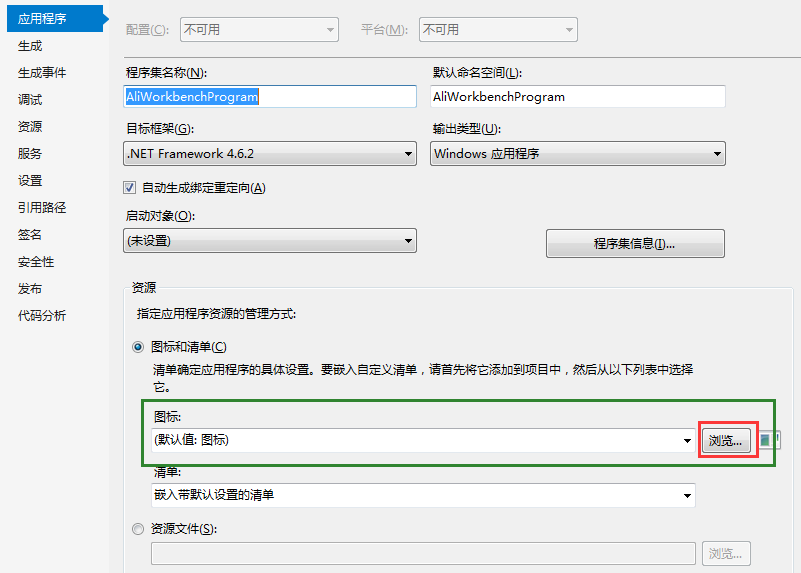Viewport: 801px width, 573px height.
Task: Go to the 资源 side tab
Action: [30, 127]
